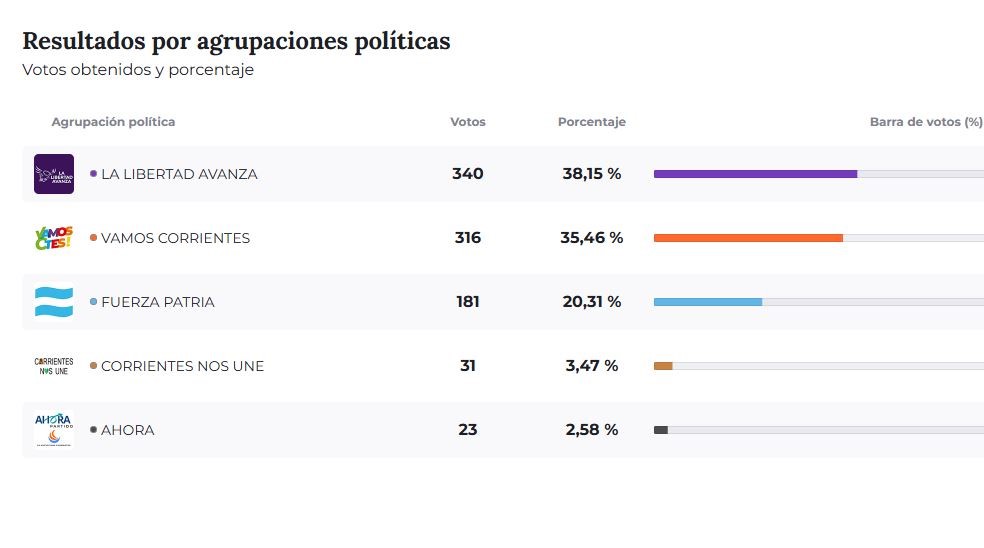Click the Vamos Corrientes colorful logo

(54, 238)
